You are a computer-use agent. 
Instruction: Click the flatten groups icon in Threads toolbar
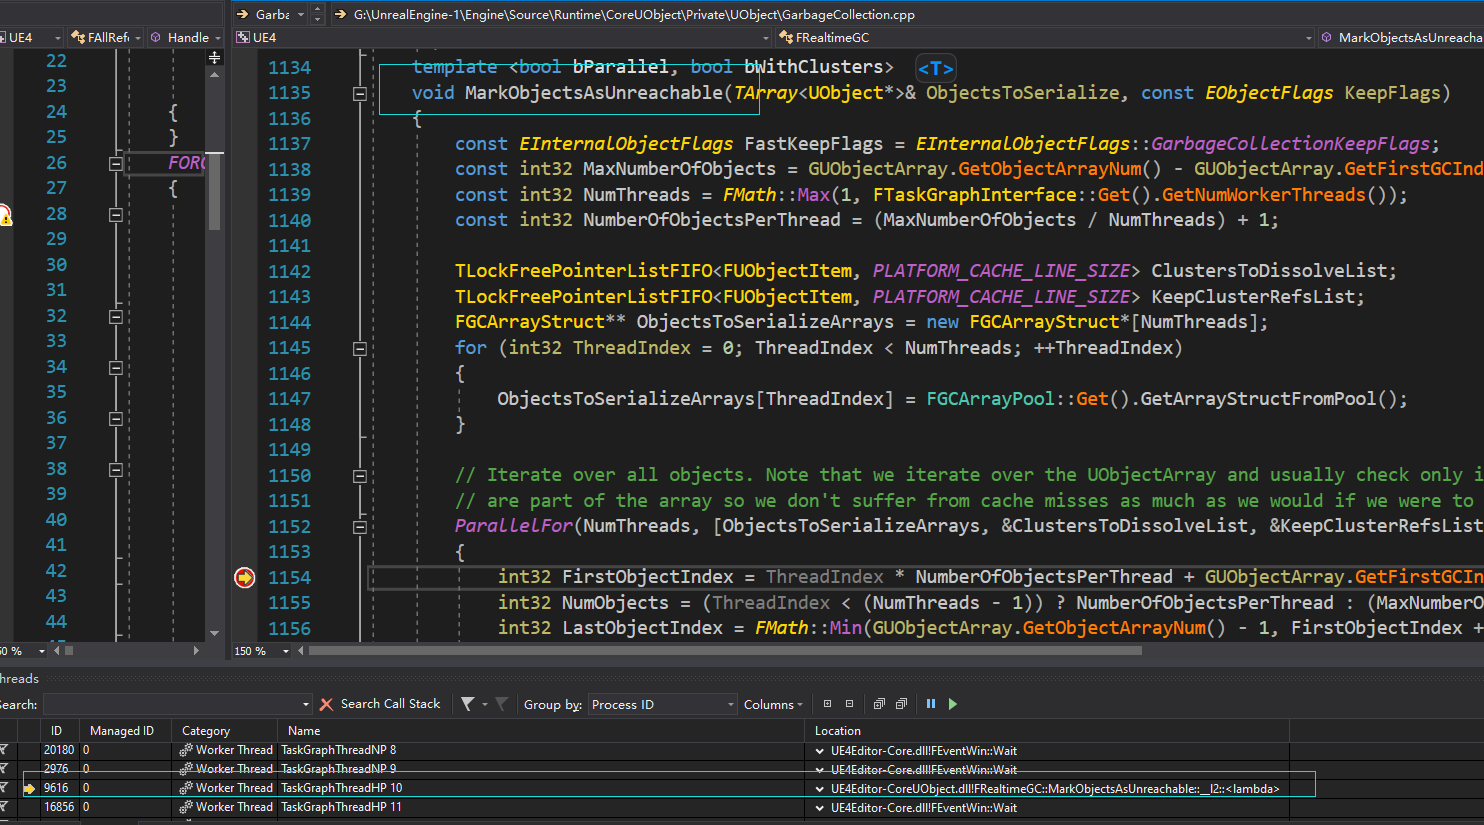coord(901,703)
